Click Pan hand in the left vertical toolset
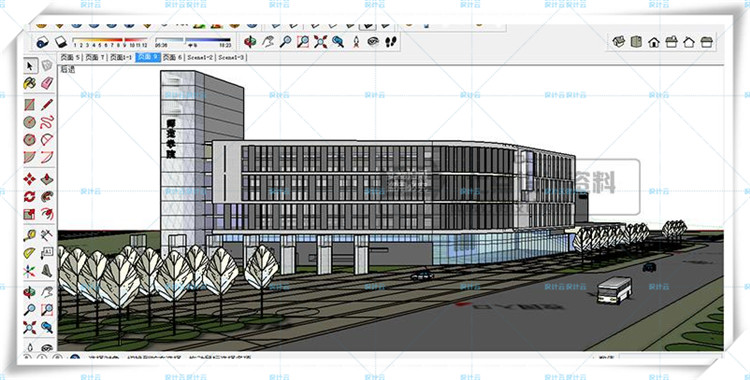The image size is (750, 380). pyautogui.click(x=47, y=292)
